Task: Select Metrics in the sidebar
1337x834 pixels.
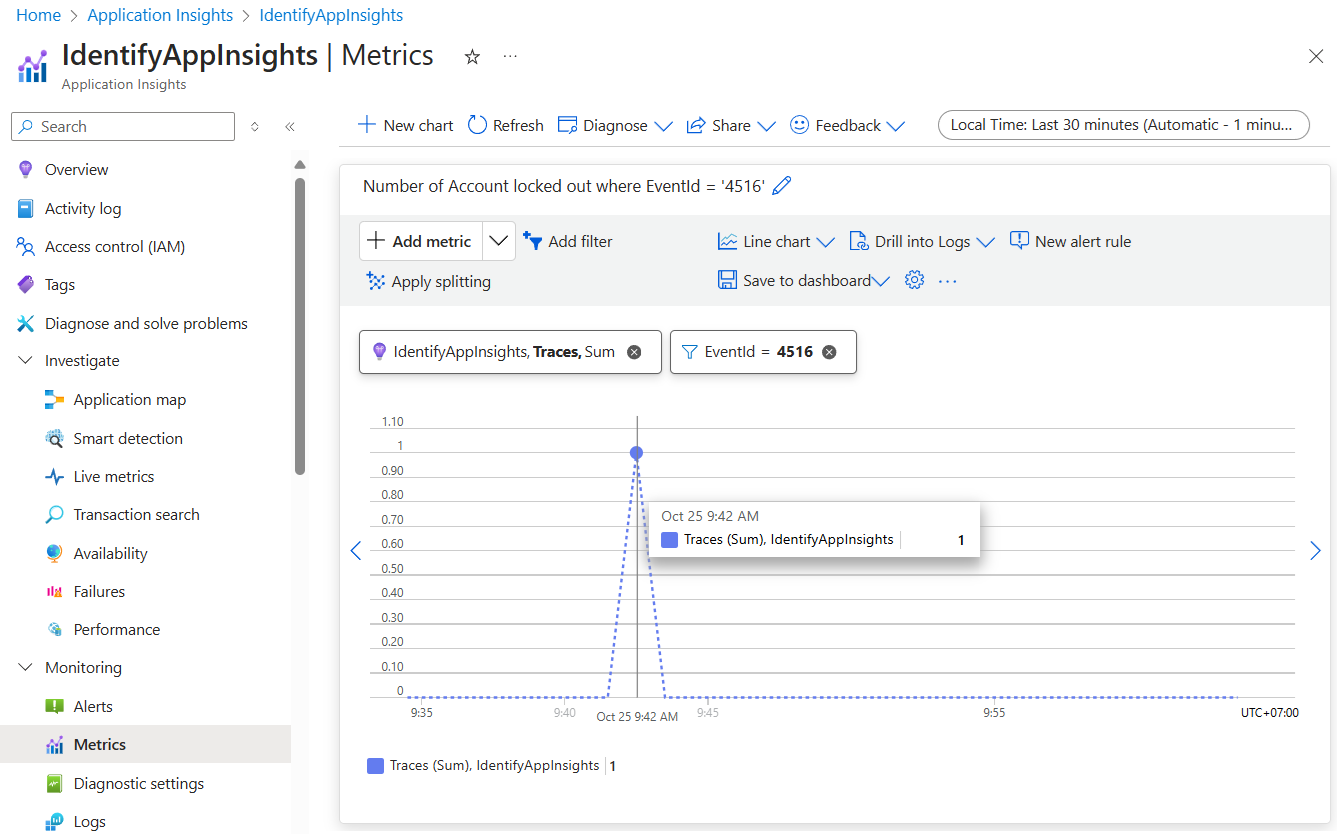Action: pyautogui.click(x=146, y=745)
